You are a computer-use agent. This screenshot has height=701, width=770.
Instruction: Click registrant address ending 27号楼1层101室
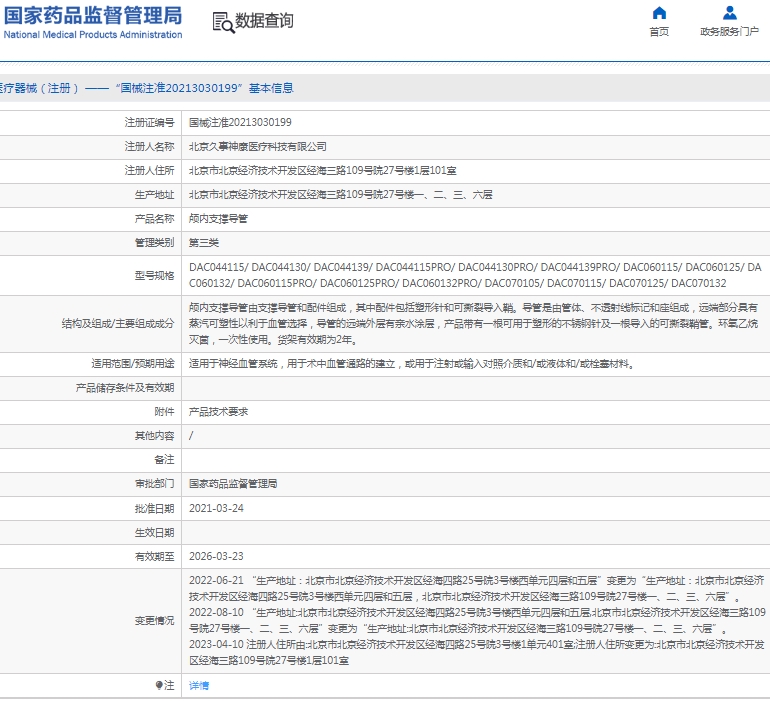[x=323, y=170]
